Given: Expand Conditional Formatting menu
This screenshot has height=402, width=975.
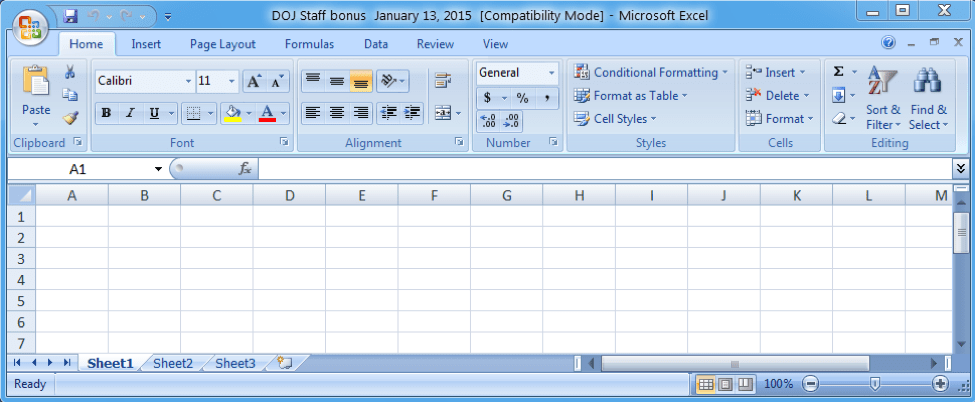Looking at the screenshot, I should tap(650, 72).
